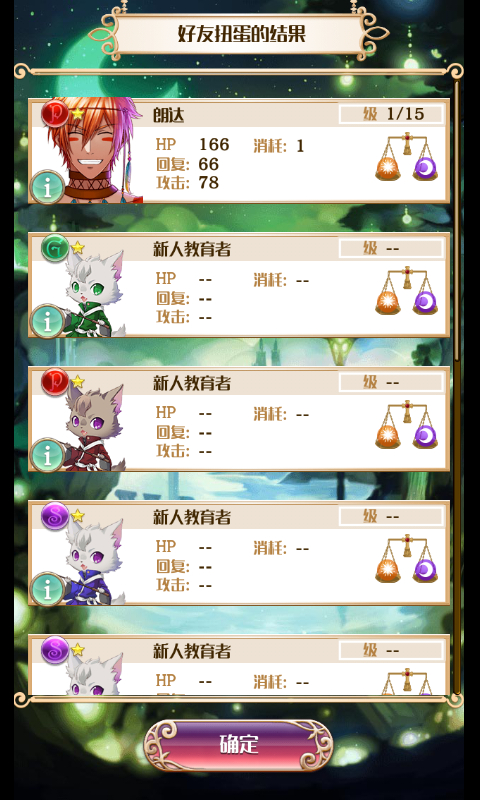Image resolution: width=480 pixels, height=800 pixels.
Task: Click 级 1/15 level box
Action: [391, 114]
